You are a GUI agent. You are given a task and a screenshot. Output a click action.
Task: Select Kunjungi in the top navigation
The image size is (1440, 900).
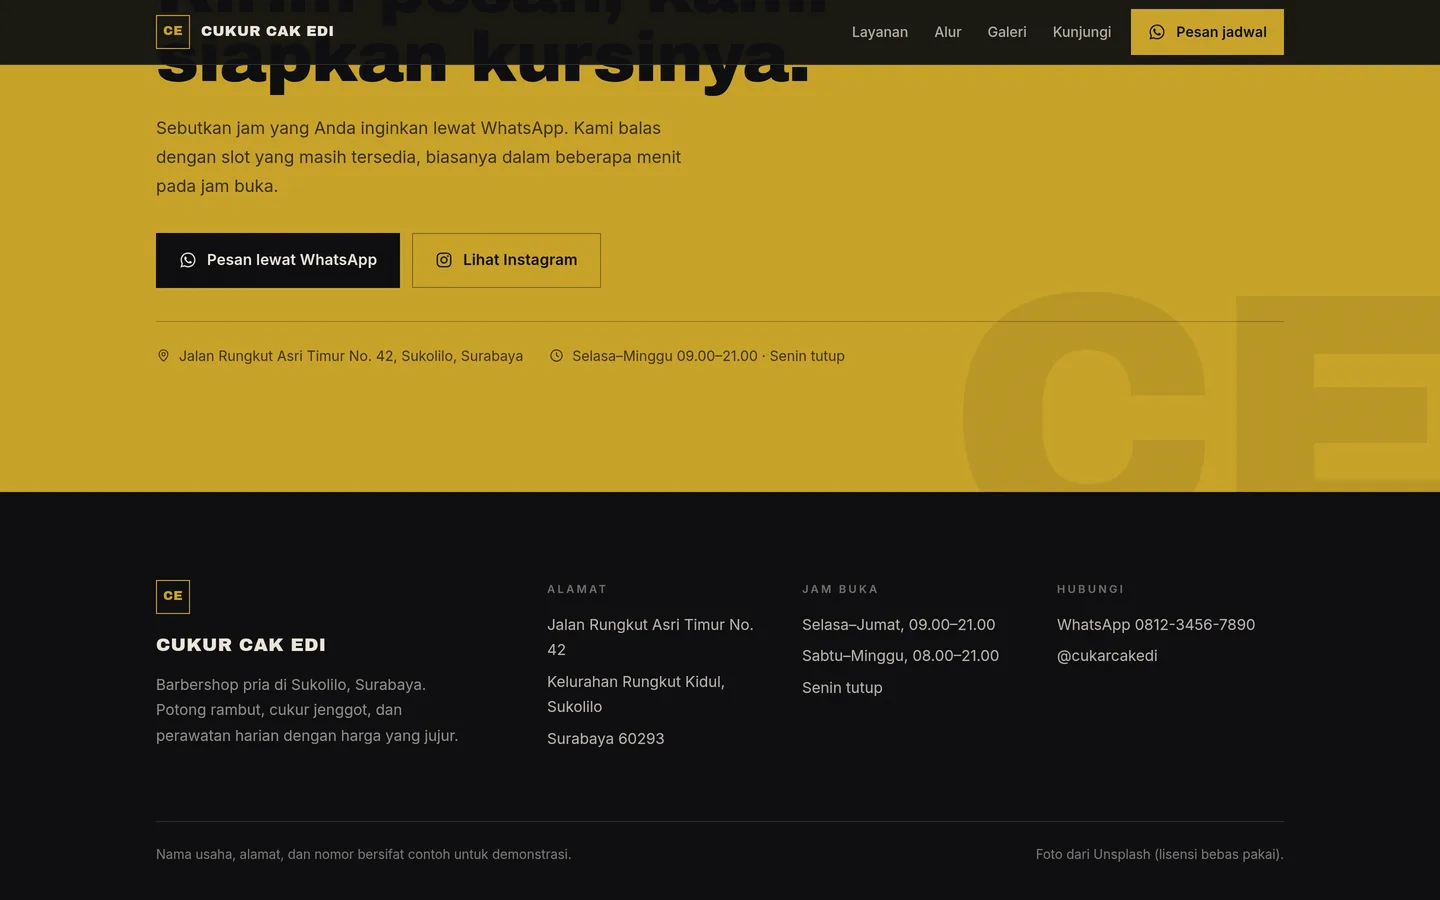pyautogui.click(x=1082, y=32)
